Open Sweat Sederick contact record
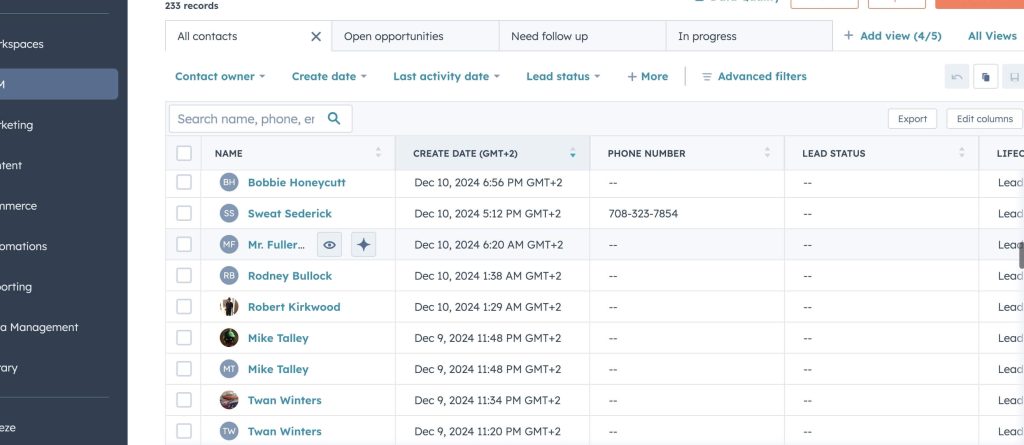Image resolution: width=1024 pixels, height=445 pixels. (x=289, y=214)
